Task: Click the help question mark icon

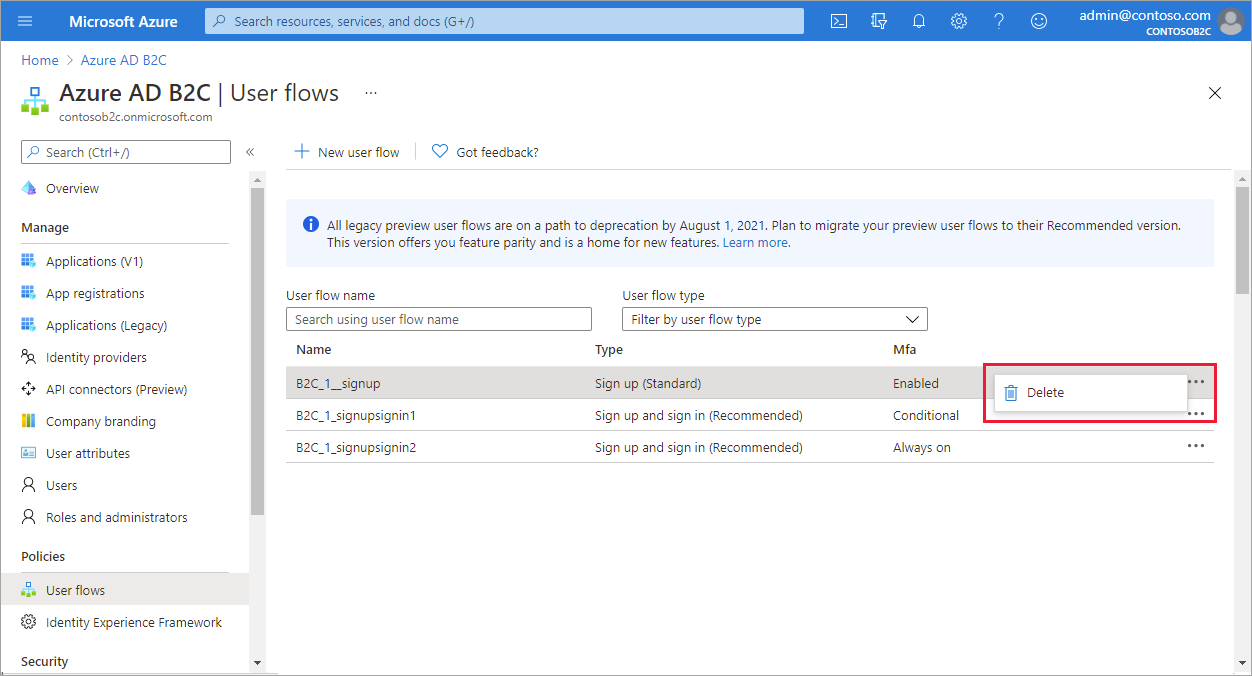Action: coord(998,20)
